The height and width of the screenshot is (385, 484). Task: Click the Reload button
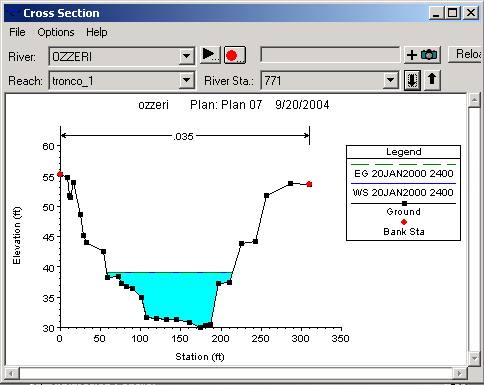(466, 54)
